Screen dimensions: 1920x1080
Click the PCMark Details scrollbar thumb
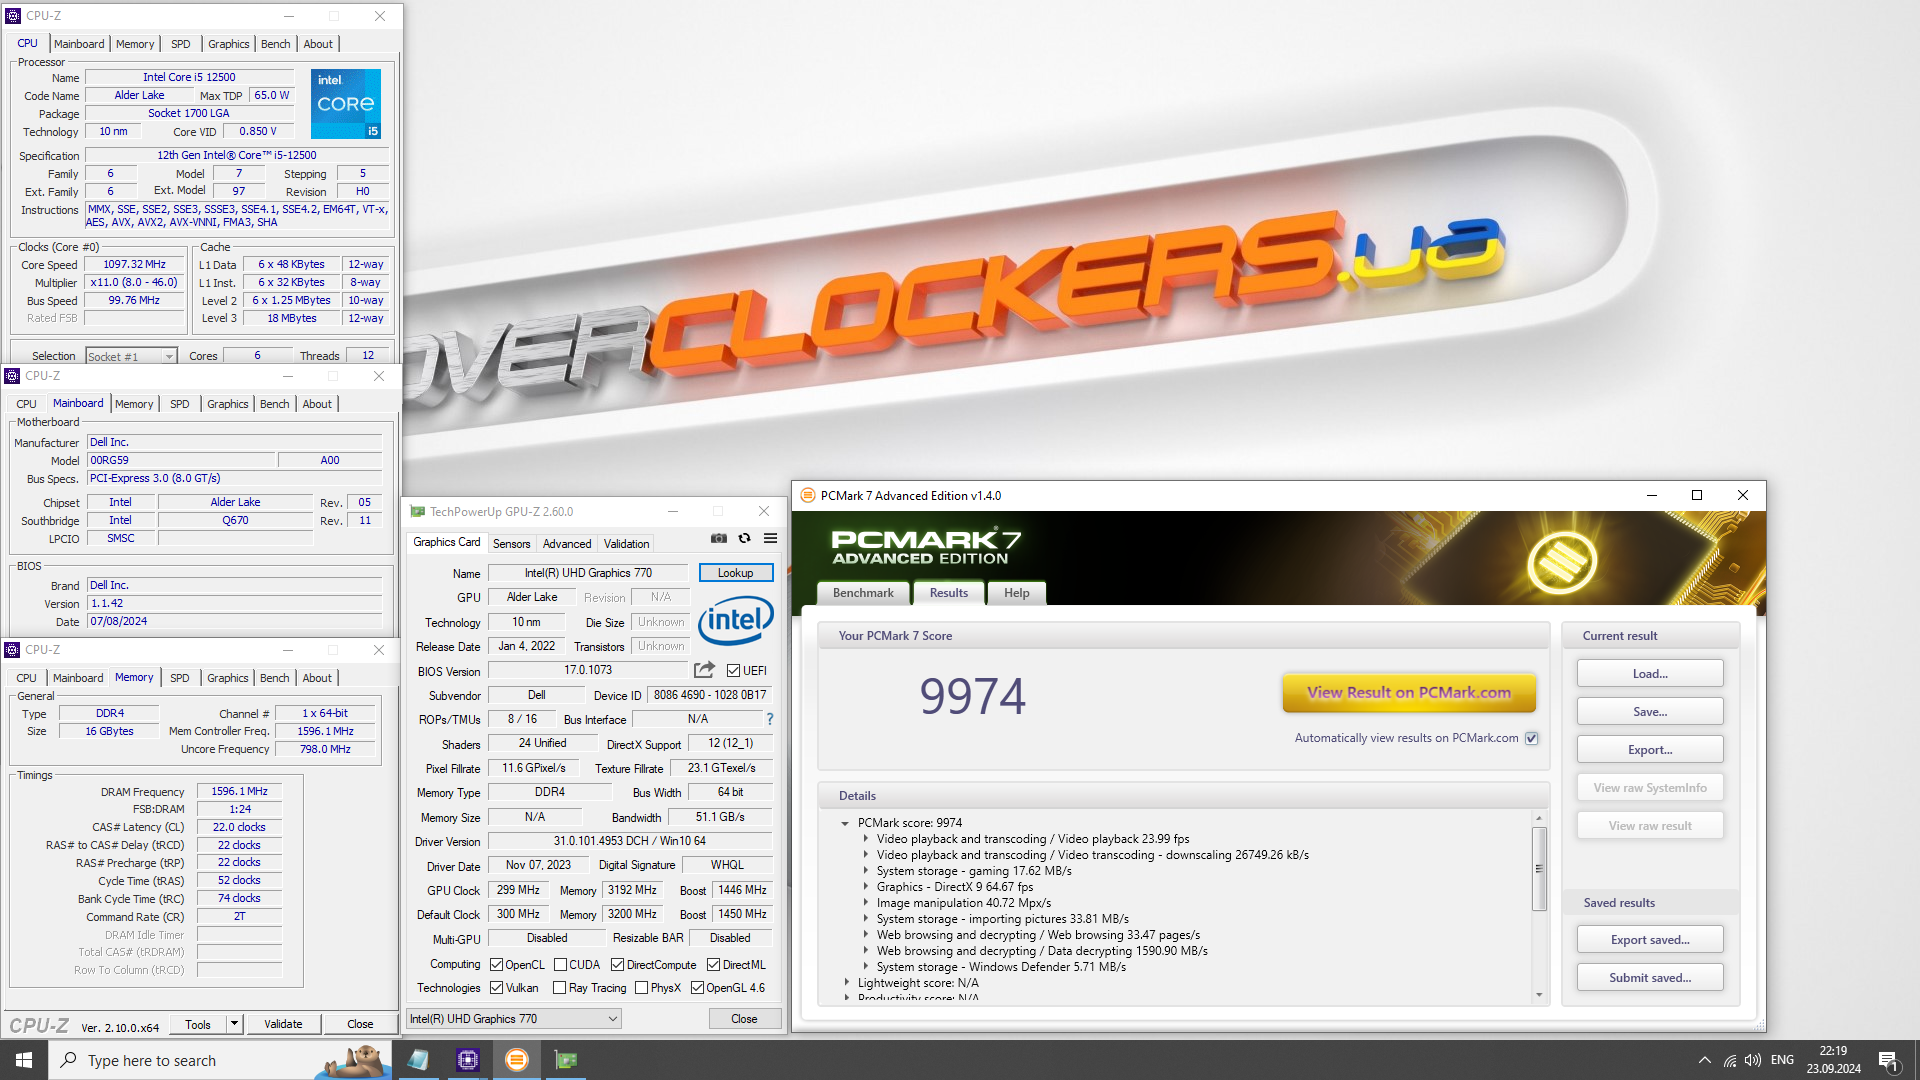click(1539, 868)
